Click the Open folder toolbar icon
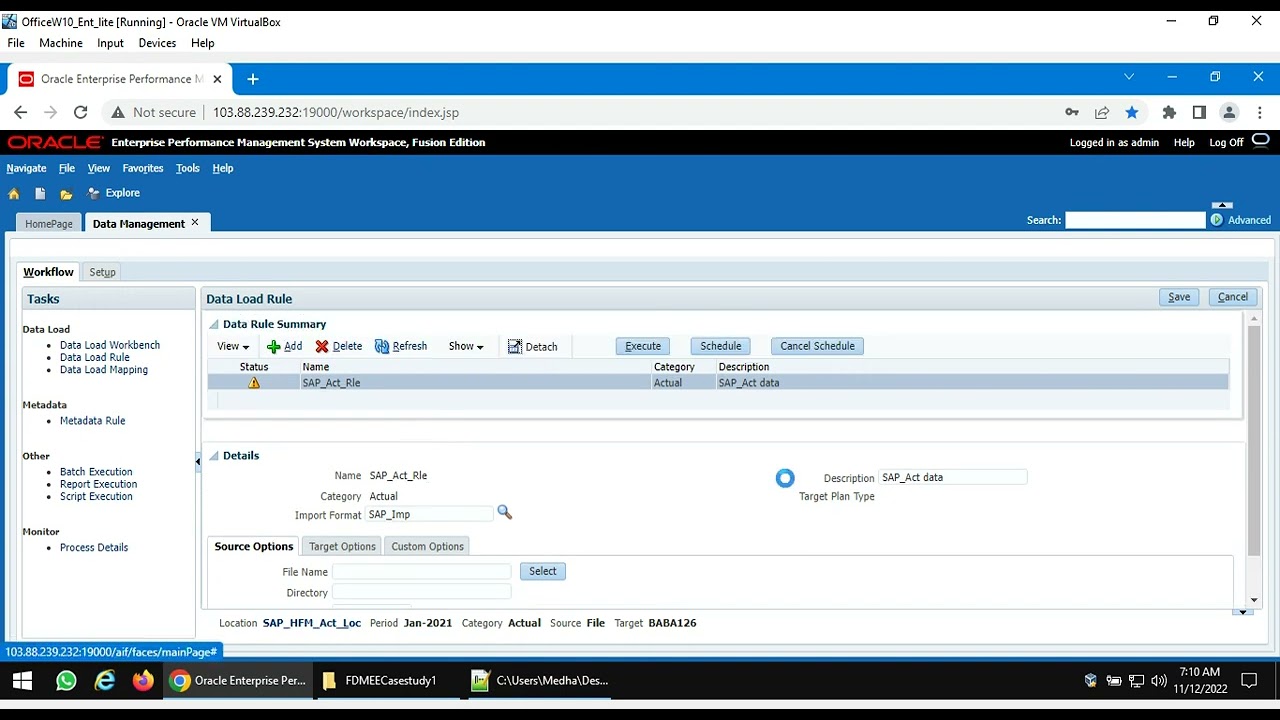Image resolution: width=1280 pixels, height=720 pixels. [x=66, y=194]
